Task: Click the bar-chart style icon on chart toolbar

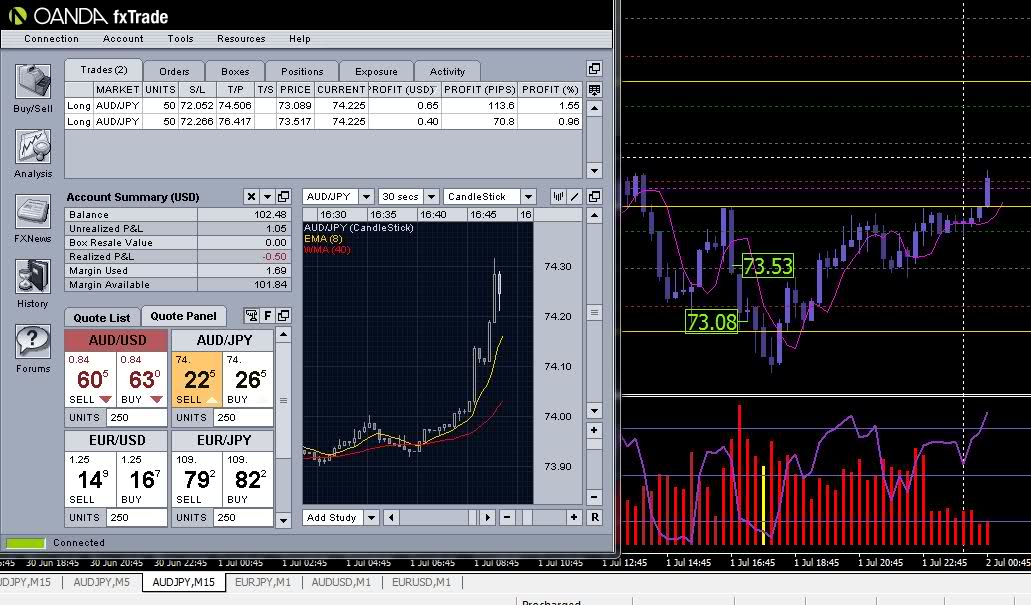Action: point(558,197)
